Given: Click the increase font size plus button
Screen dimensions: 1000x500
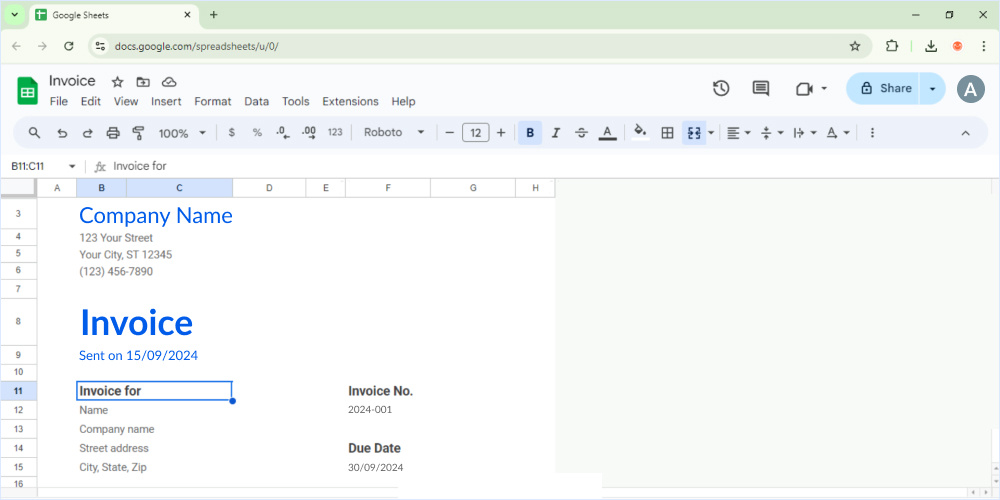Looking at the screenshot, I should point(501,133).
